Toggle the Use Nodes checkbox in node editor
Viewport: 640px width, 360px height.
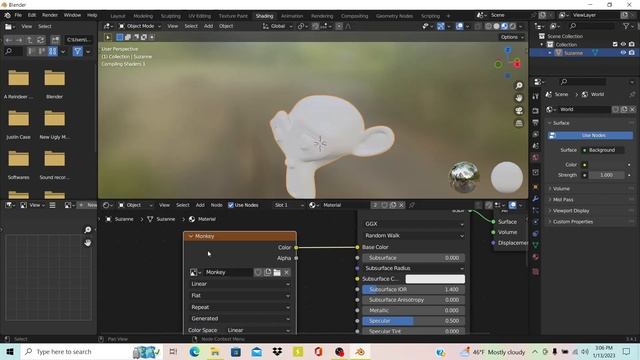pyautogui.click(x=231, y=205)
